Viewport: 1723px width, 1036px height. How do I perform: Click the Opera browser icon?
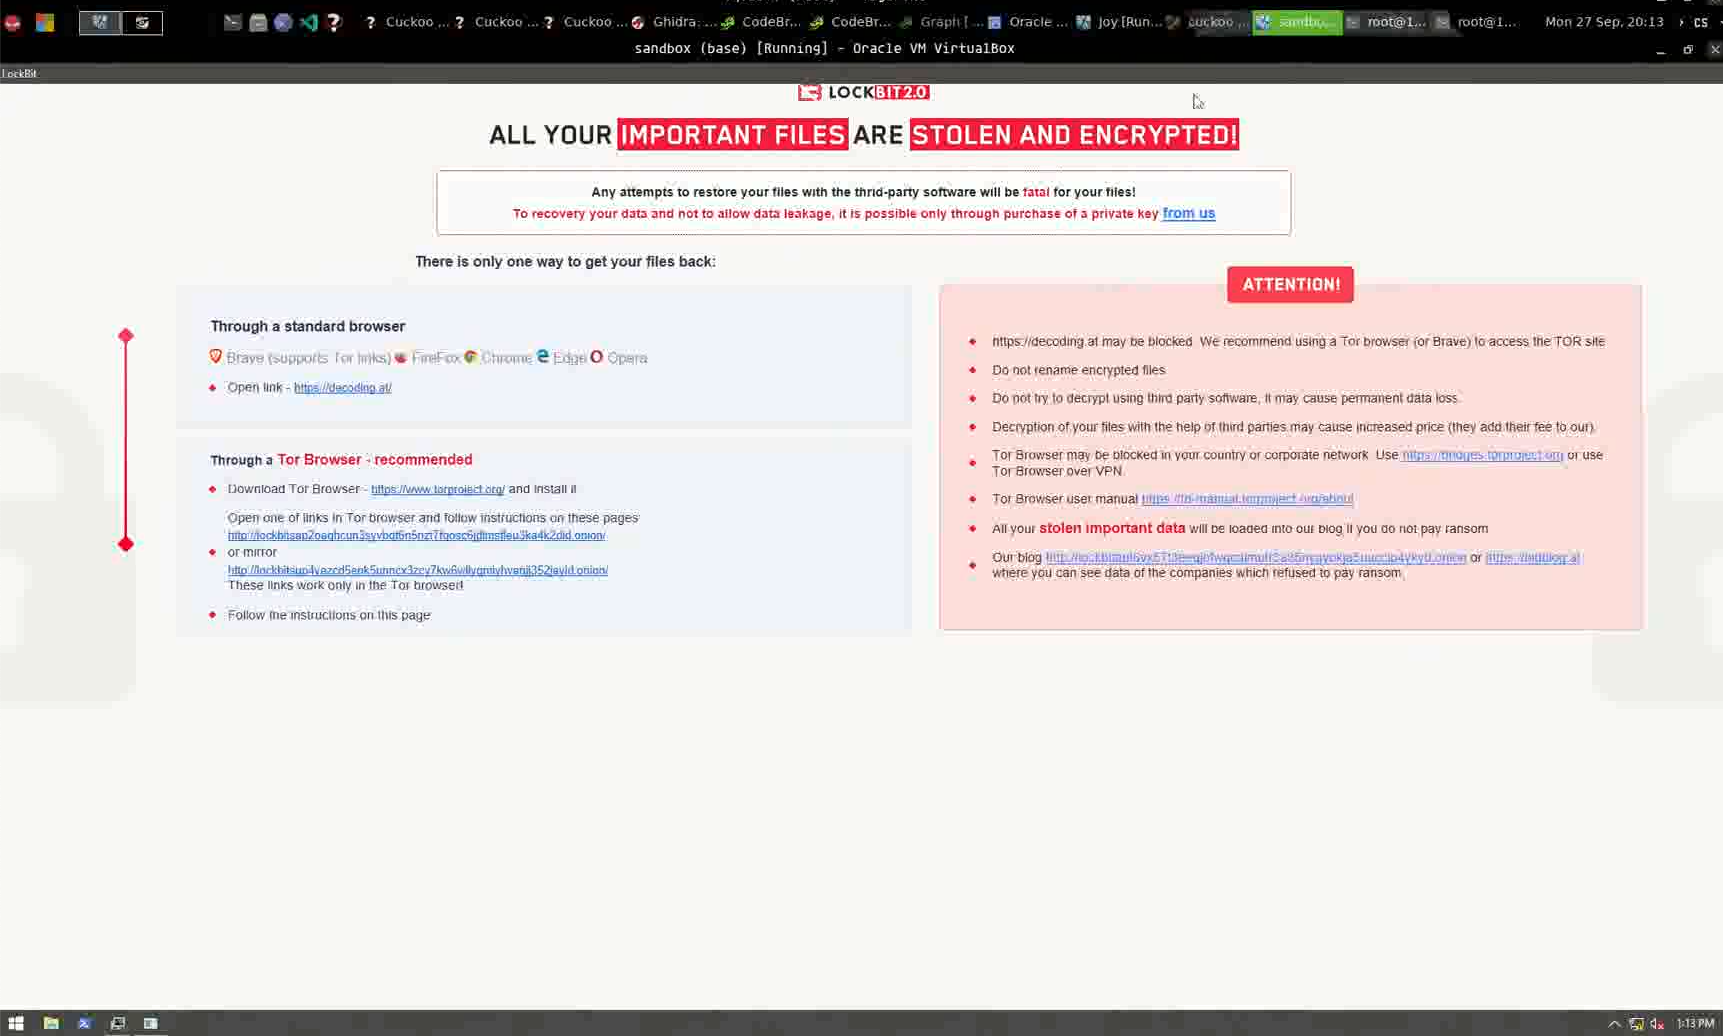(597, 357)
